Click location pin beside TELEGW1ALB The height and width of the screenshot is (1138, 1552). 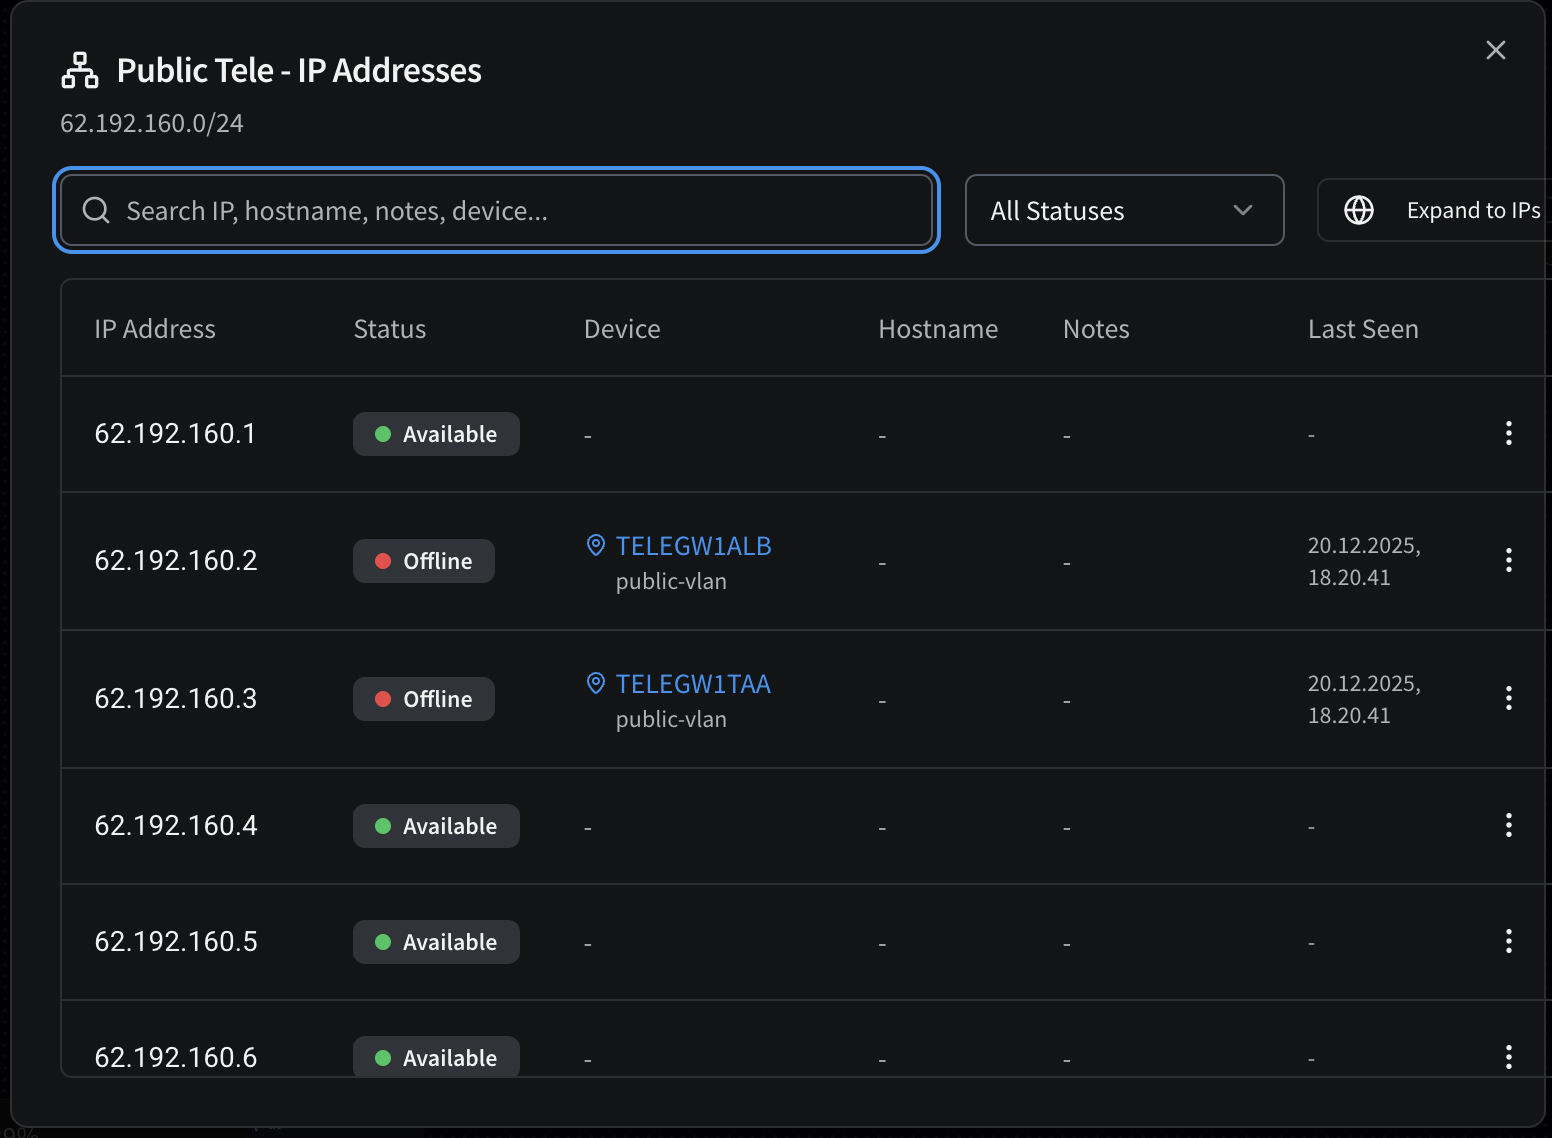point(596,545)
